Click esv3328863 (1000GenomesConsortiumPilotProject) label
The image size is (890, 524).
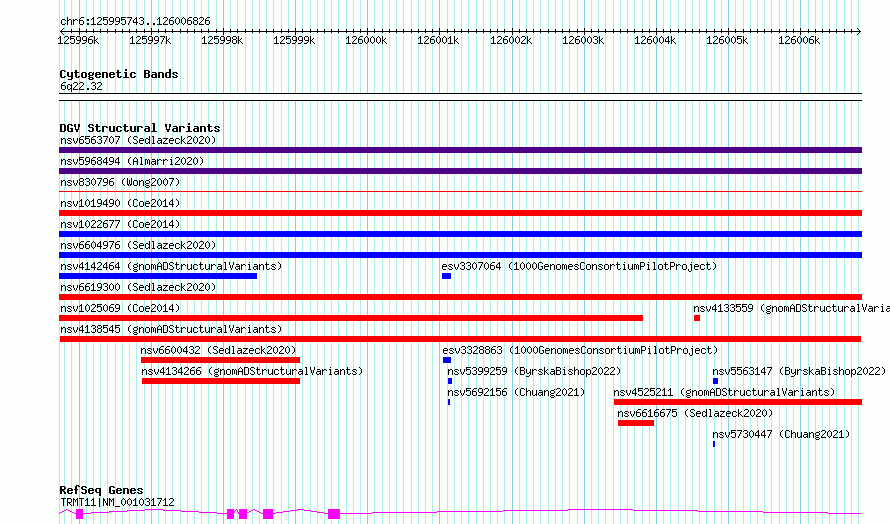click(x=580, y=350)
